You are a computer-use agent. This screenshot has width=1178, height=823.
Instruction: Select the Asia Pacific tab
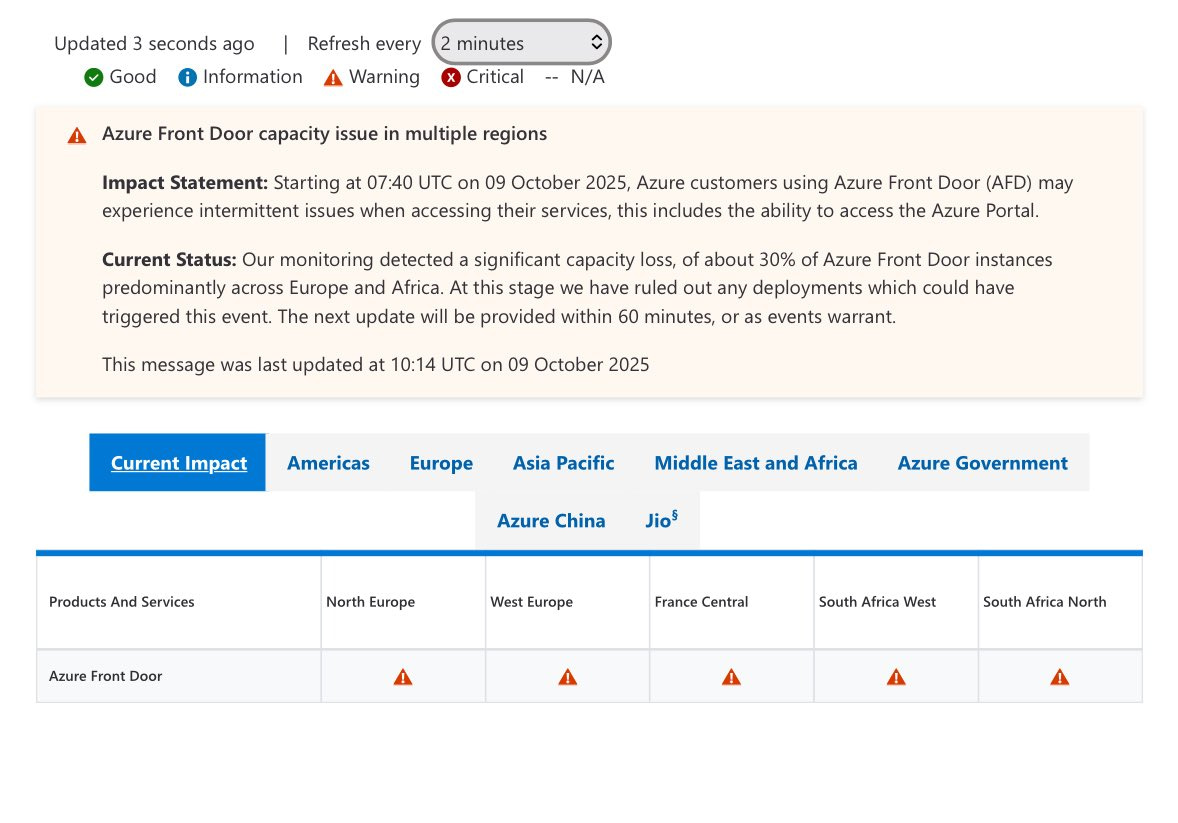(563, 463)
